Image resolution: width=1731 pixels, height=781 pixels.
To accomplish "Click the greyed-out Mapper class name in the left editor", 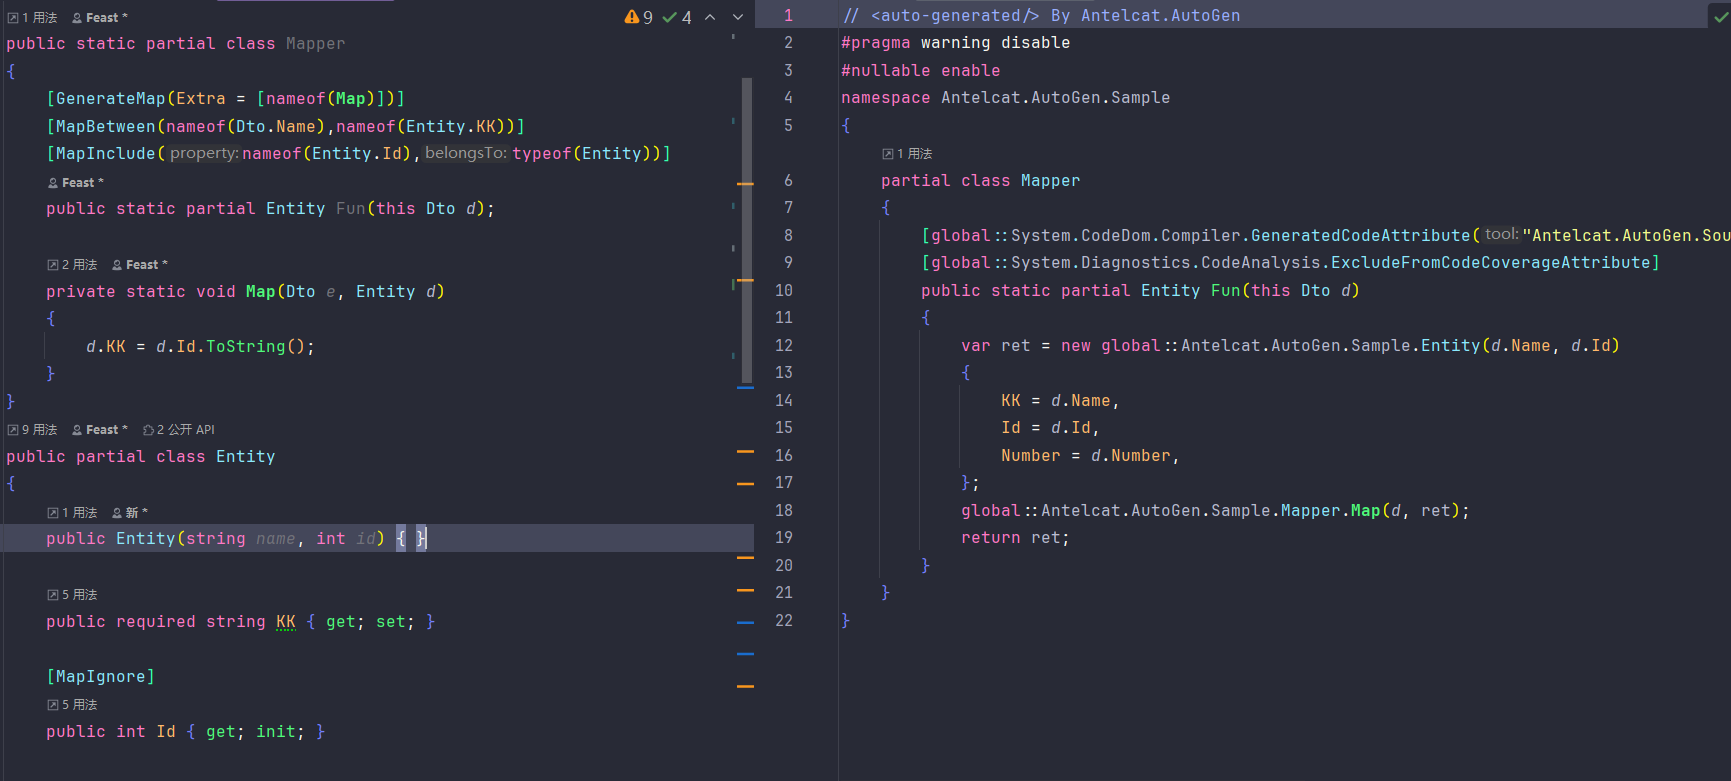I will click(316, 43).
